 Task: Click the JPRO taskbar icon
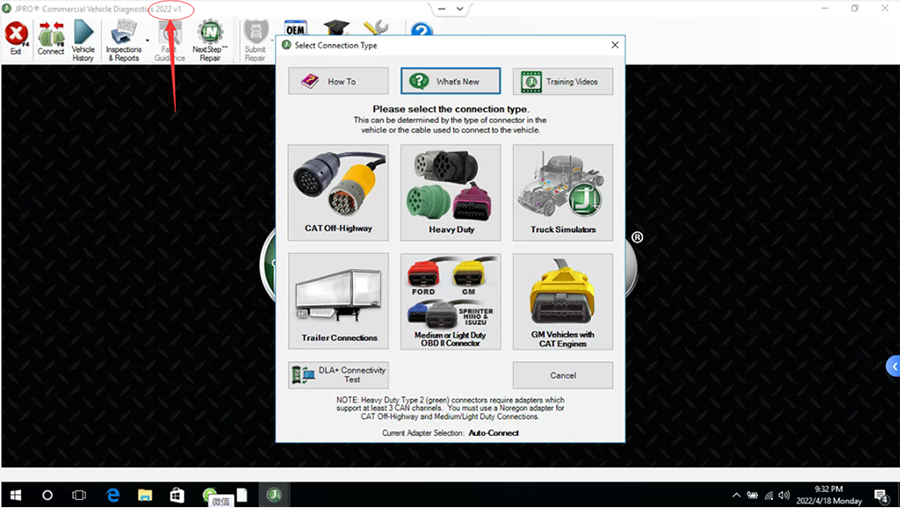point(274,495)
